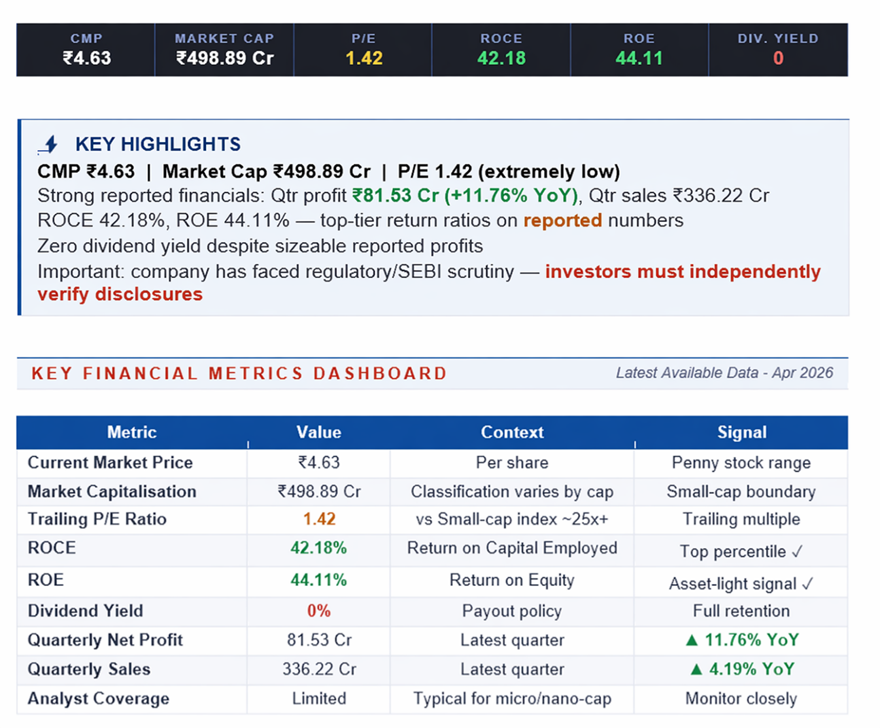
Task: Click the Key Financial Metrics Dashboard heading
Action: tap(239, 374)
